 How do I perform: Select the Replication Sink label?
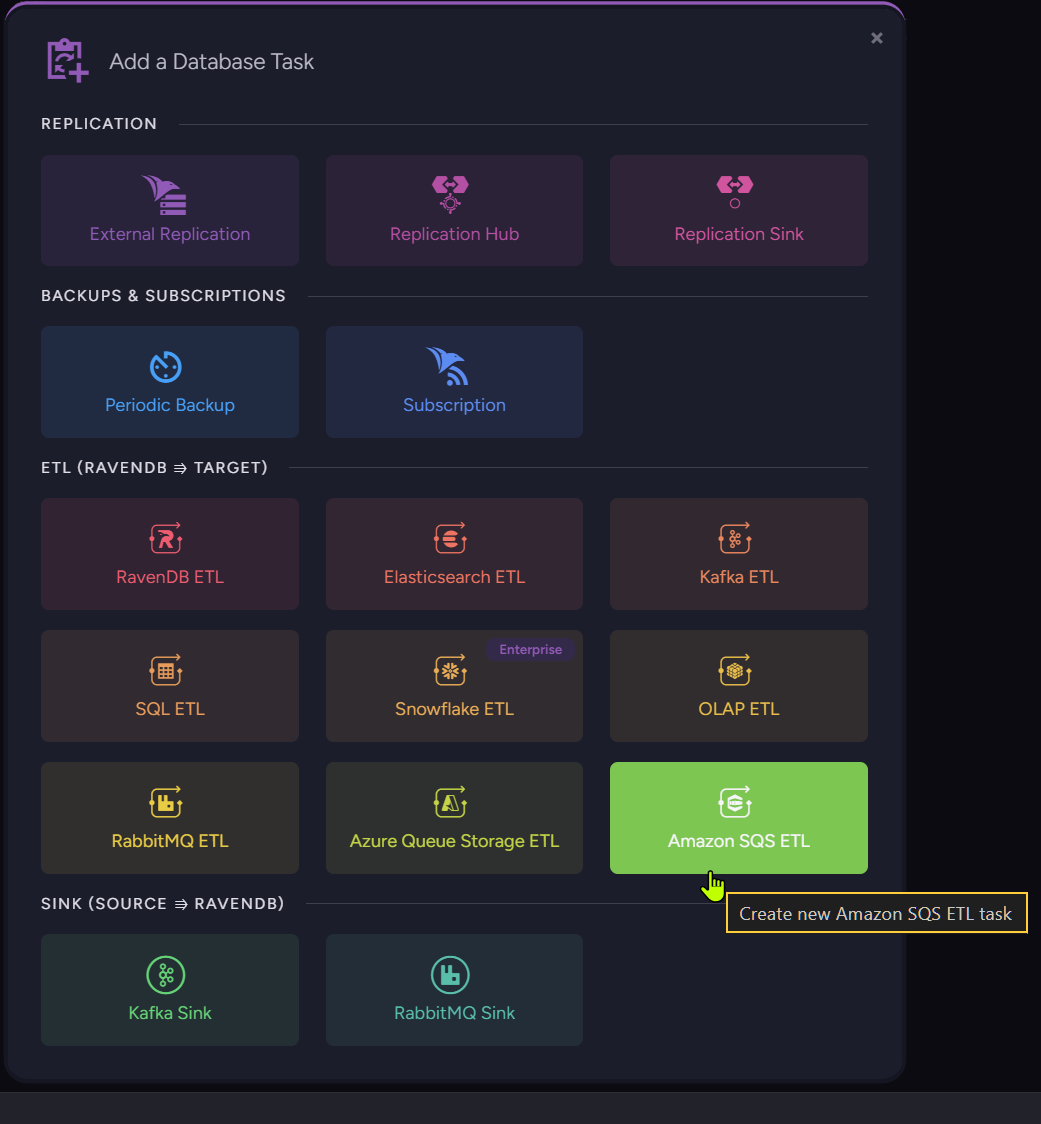[x=738, y=234]
